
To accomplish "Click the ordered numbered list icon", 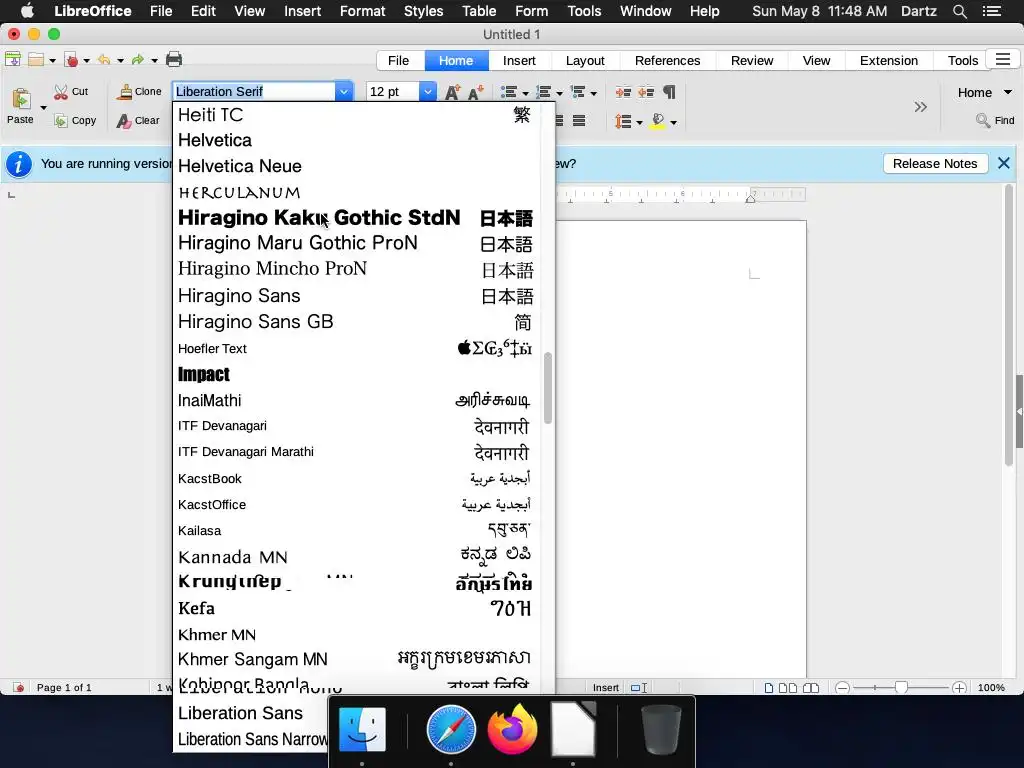I will [543, 92].
